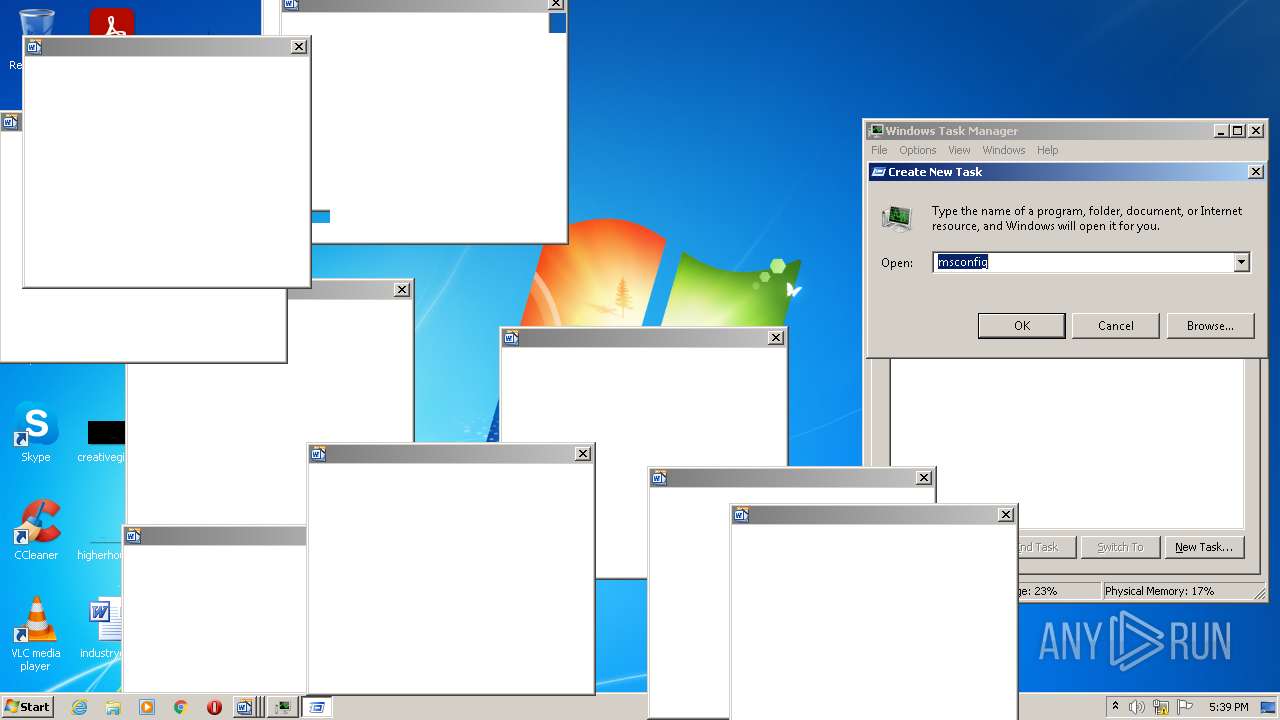Open Windows Media Player from the taskbar
Viewport: 1280px width, 720px height.
[x=147, y=707]
